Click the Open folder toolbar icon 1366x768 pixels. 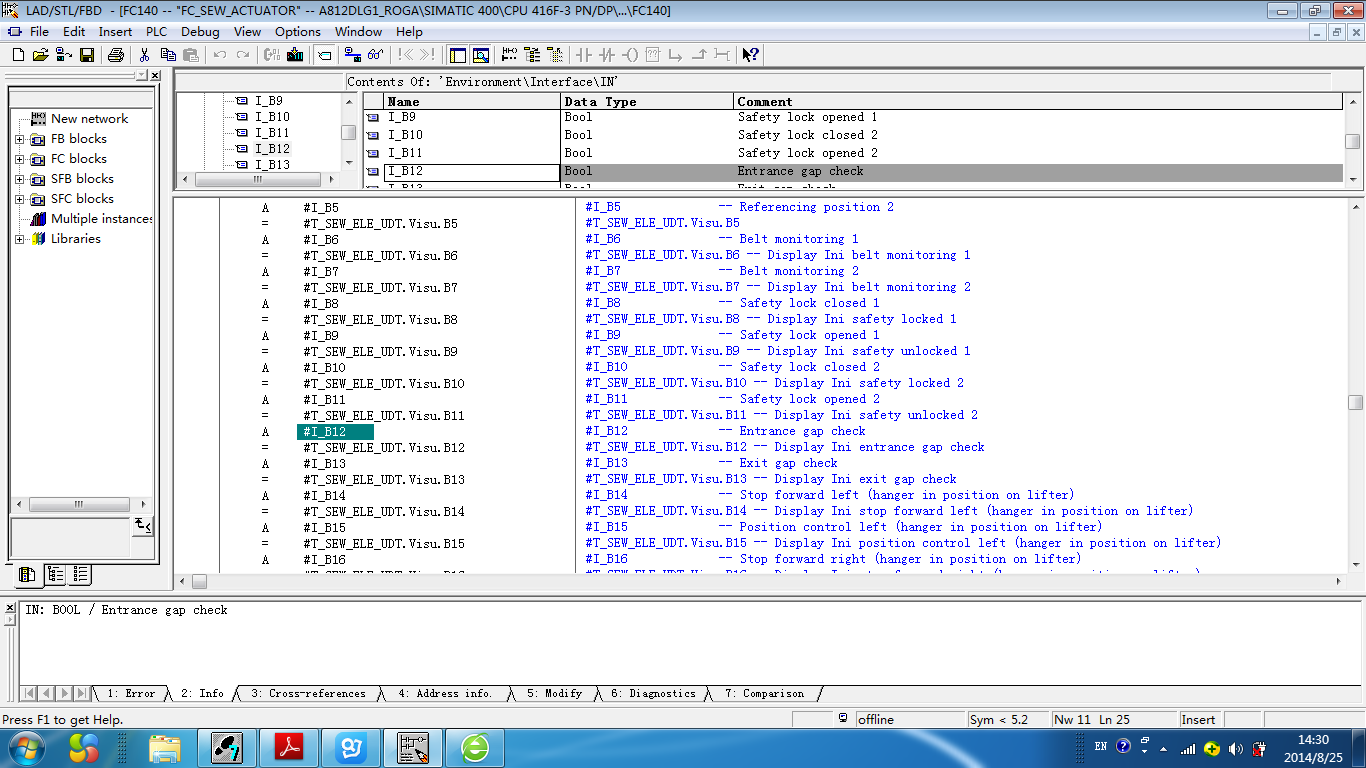(40, 55)
